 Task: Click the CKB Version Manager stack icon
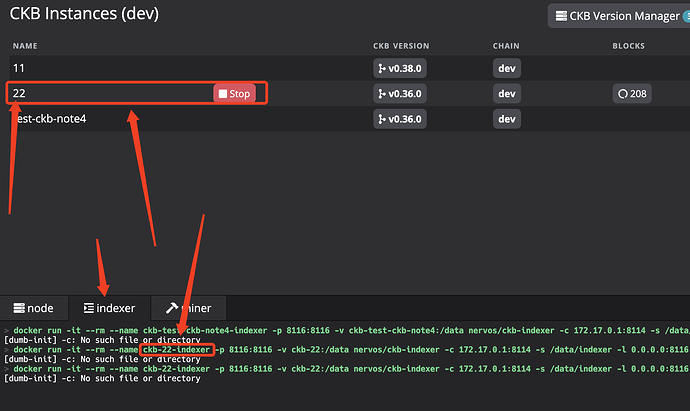coord(561,16)
